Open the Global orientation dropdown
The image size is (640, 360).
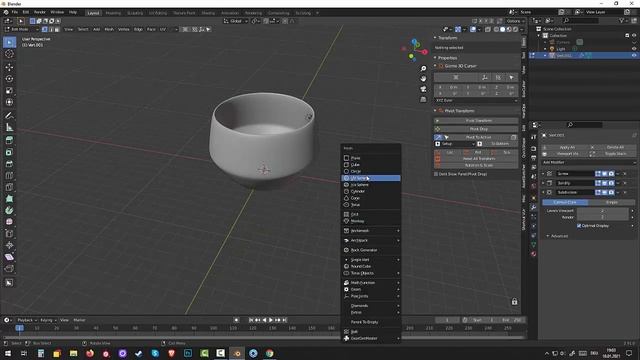(236, 21)
